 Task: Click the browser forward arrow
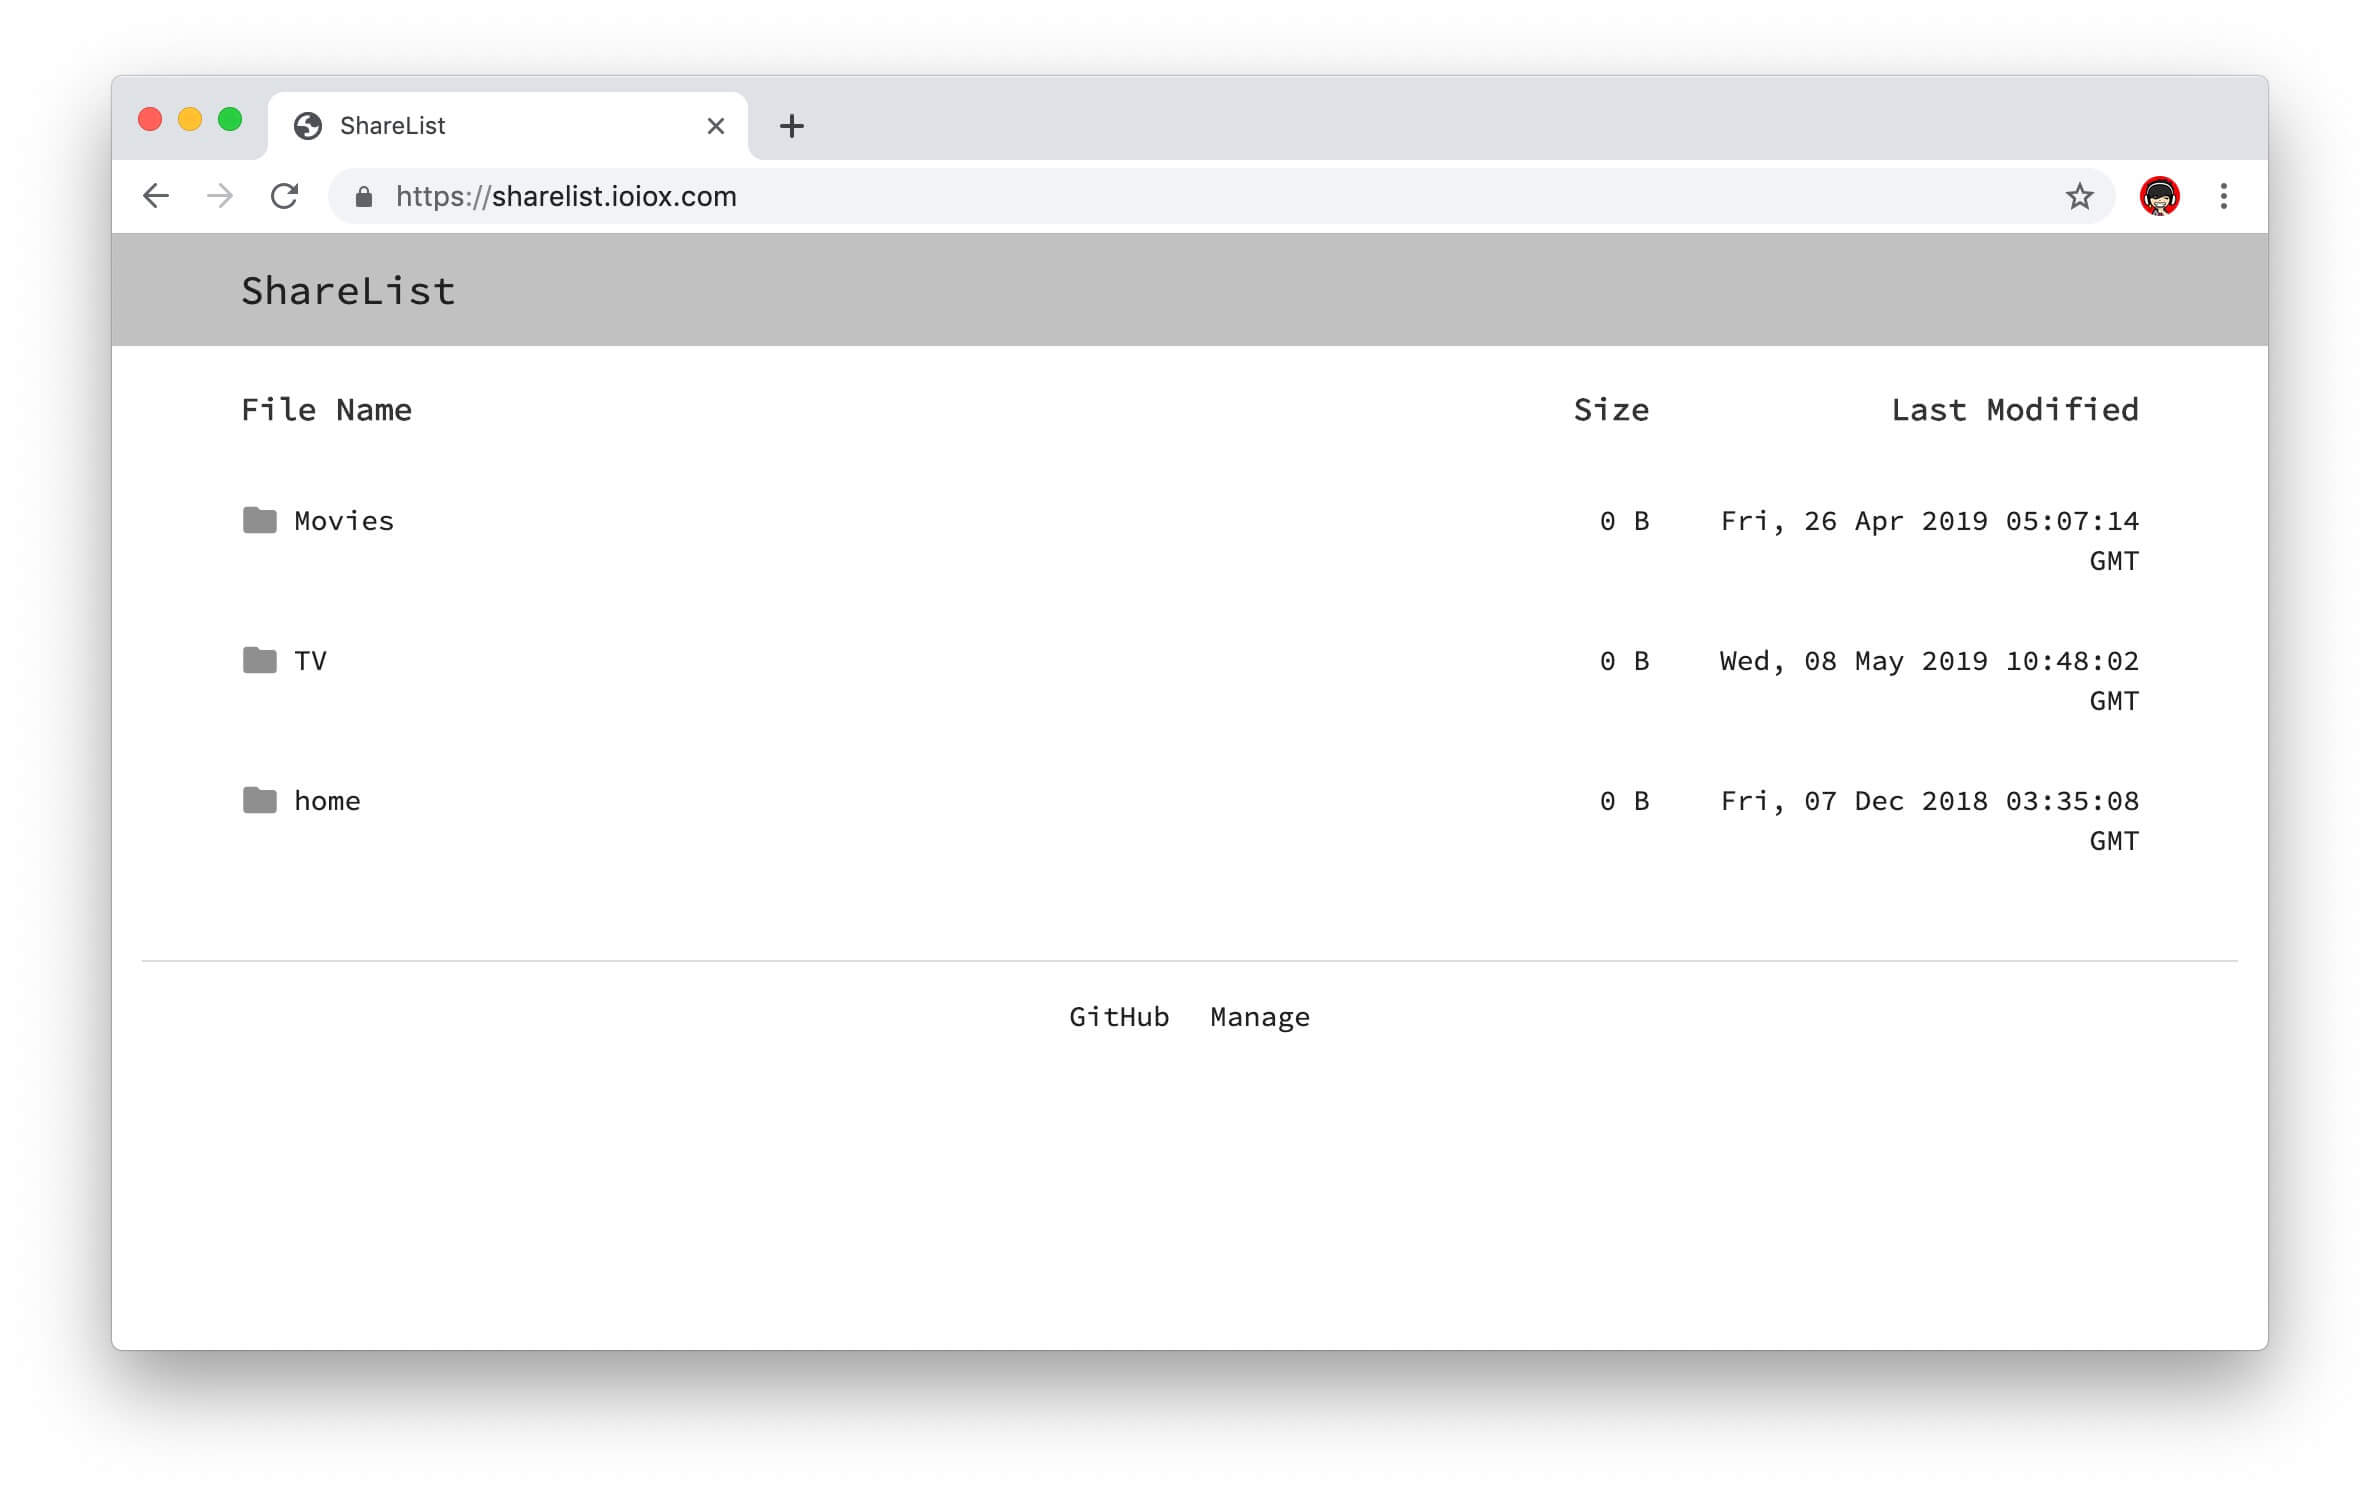tap(220, 196)
